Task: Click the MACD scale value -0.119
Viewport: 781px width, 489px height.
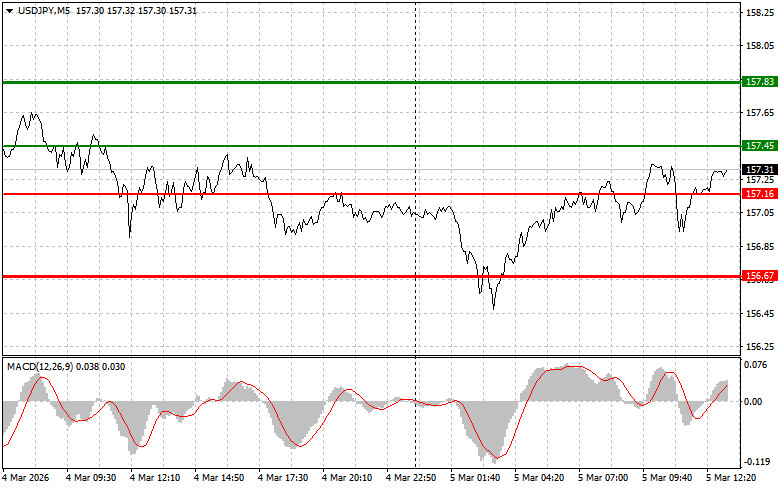Action: point(757,462)
